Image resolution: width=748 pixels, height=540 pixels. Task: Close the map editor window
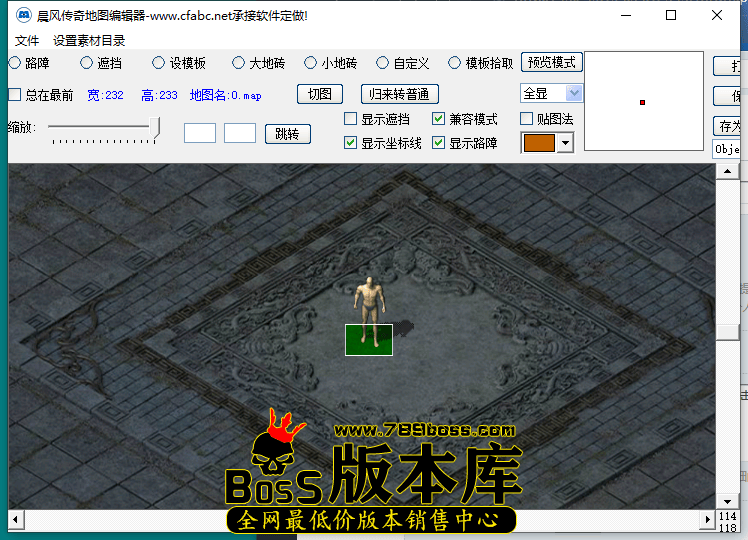coord(717,15)
